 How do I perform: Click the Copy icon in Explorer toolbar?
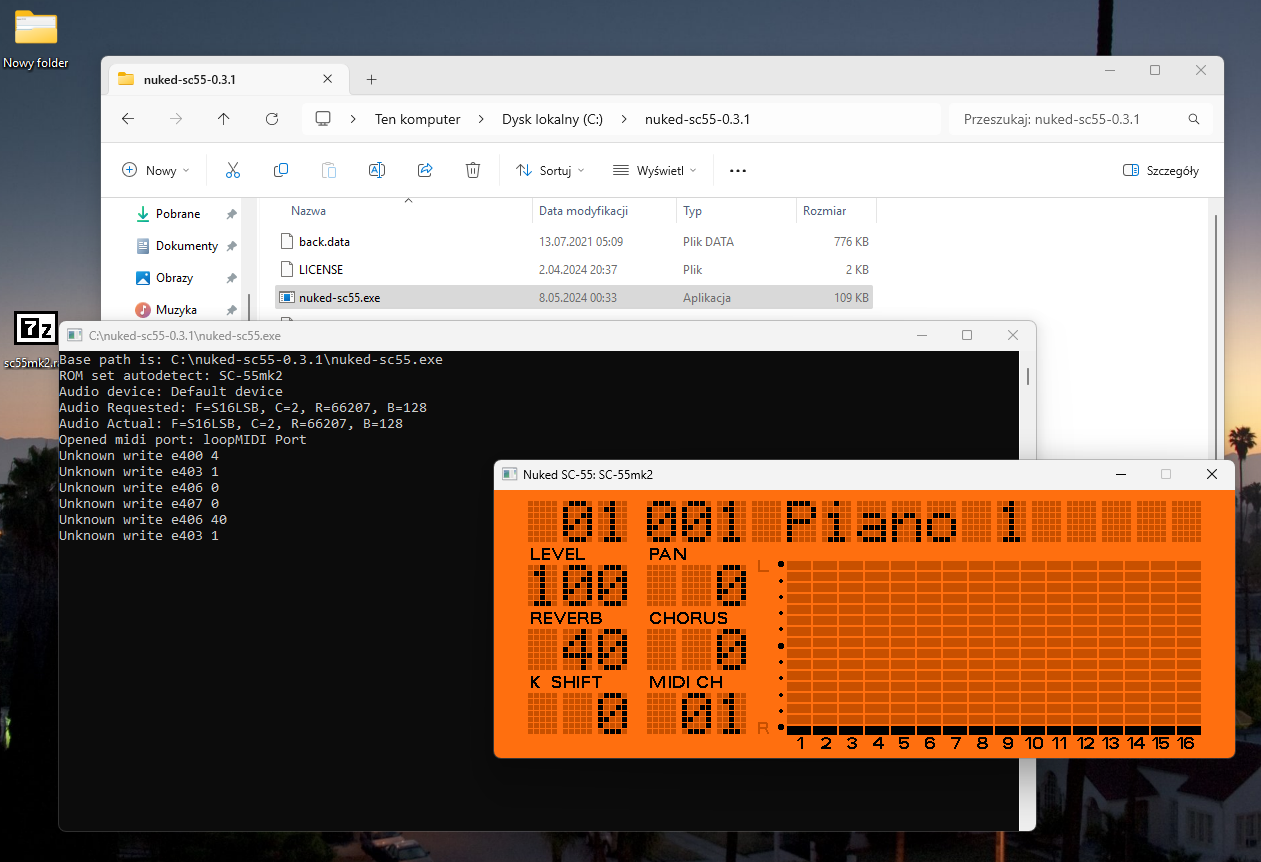point(281,170)
